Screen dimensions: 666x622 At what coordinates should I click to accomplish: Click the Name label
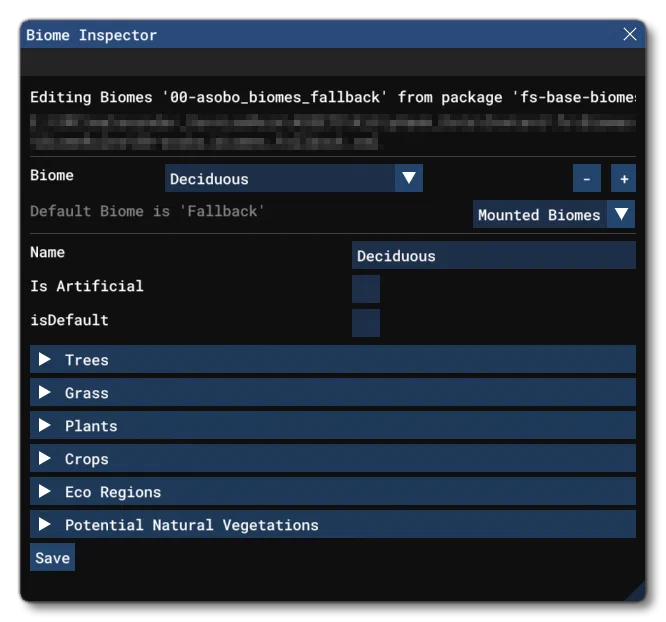47,252
